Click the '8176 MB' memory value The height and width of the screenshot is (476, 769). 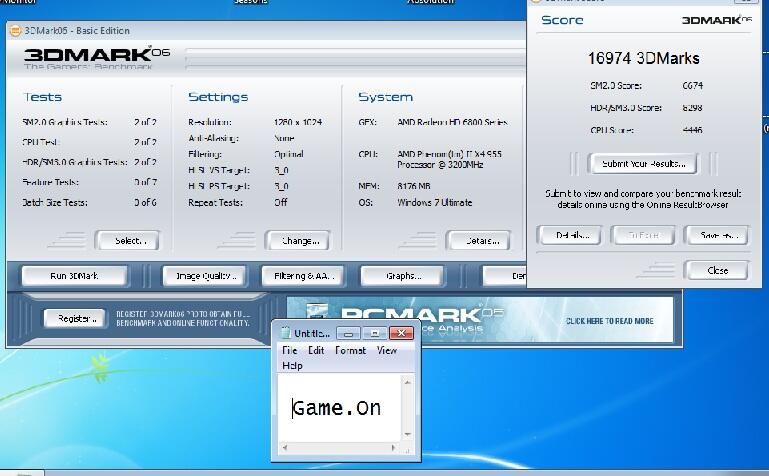[x=414, y=186]
